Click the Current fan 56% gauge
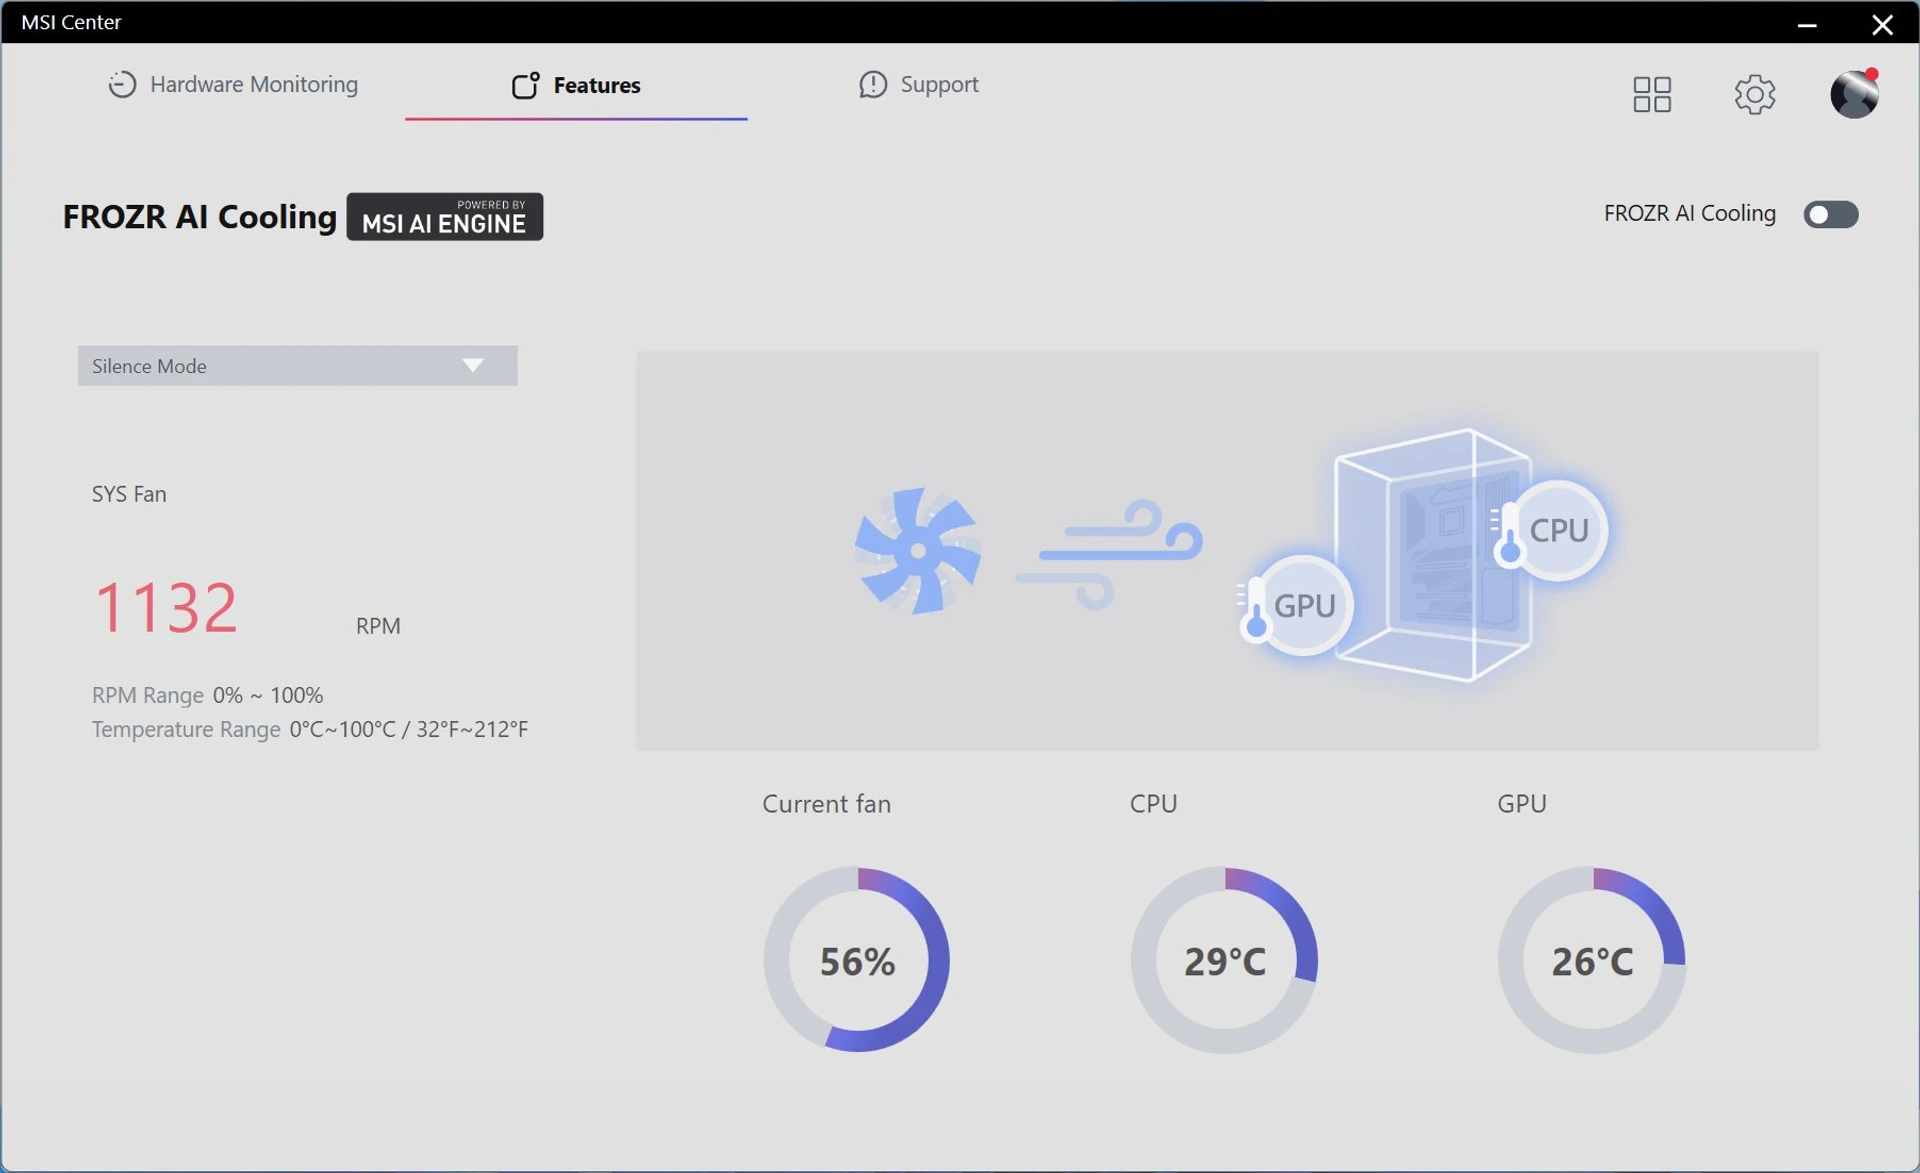Screen dimensions: 1920x1173 [x=857, y=960]
